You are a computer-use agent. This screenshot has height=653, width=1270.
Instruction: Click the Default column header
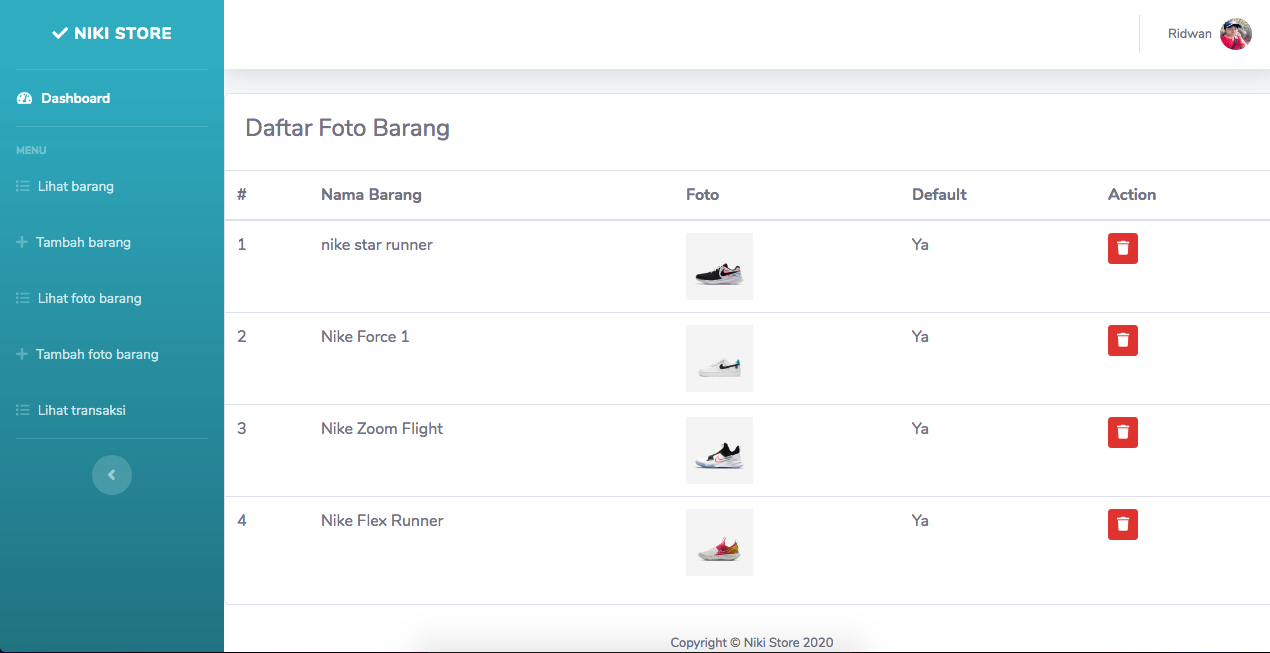point(939,194)
